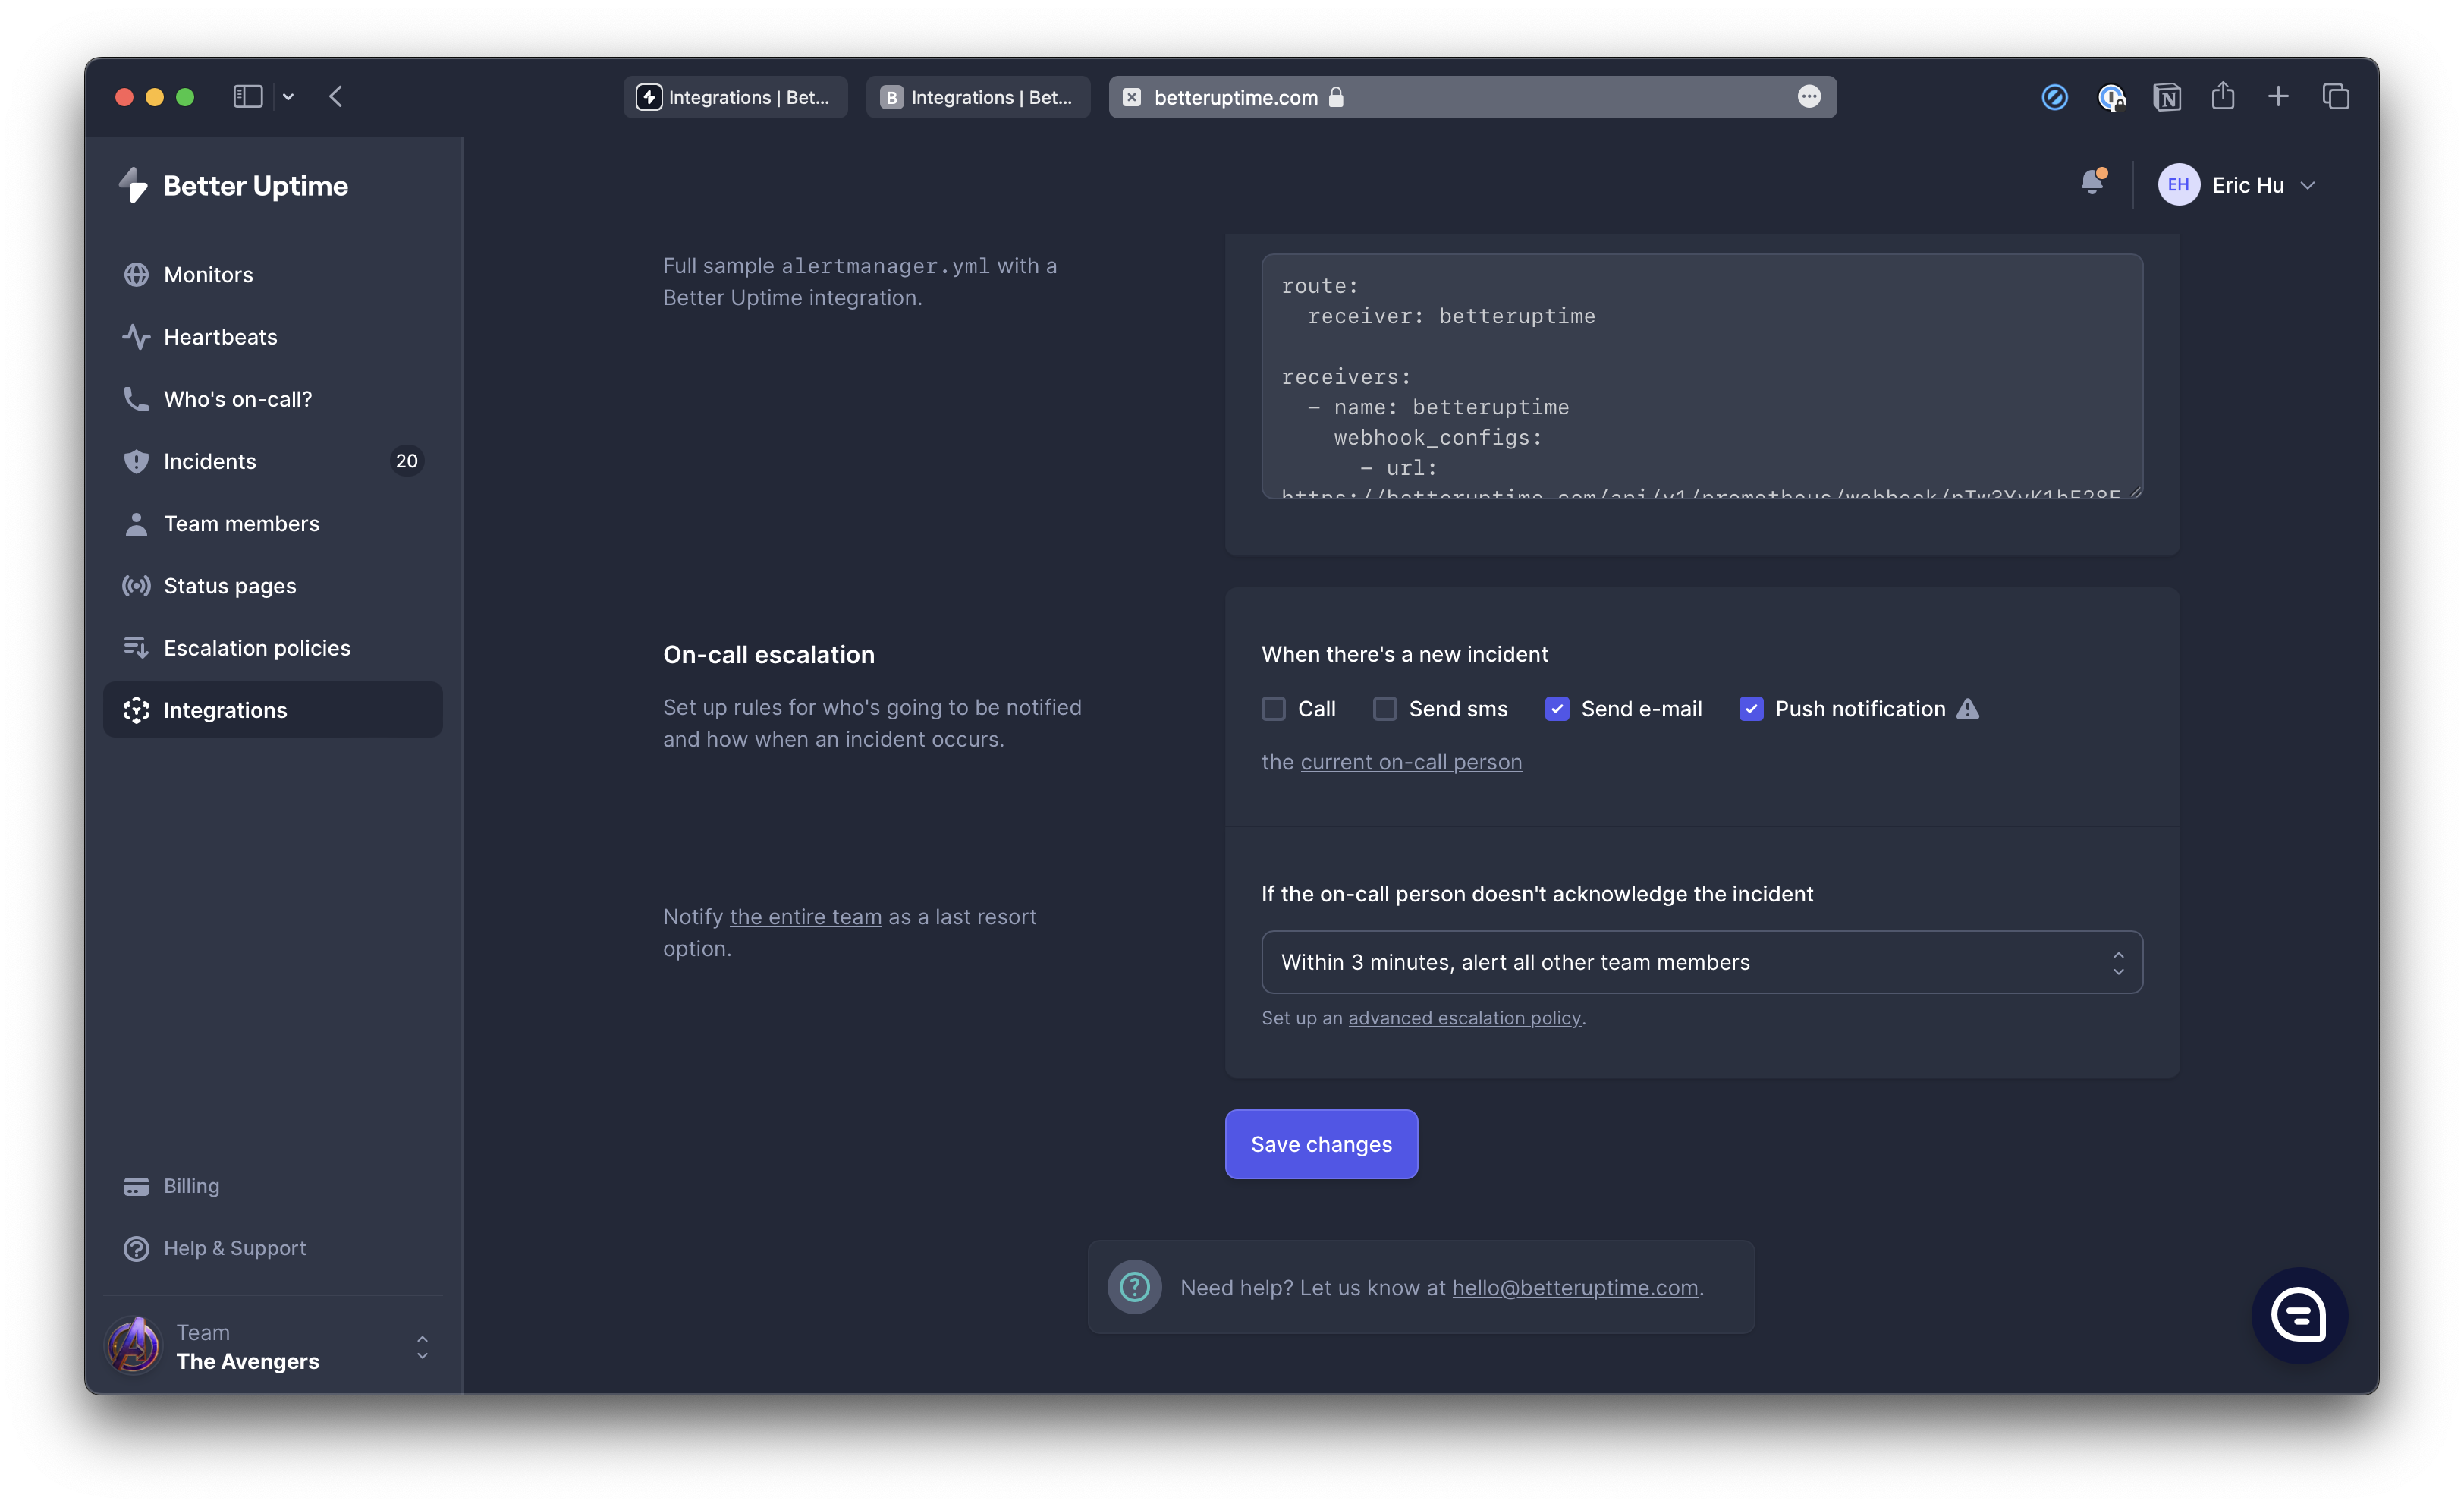Image resolution: width=2464 pixels, height=1507 pixels.
Task: Expand the Safari sidebar dropdown chevron
Action: click(288, 97)
